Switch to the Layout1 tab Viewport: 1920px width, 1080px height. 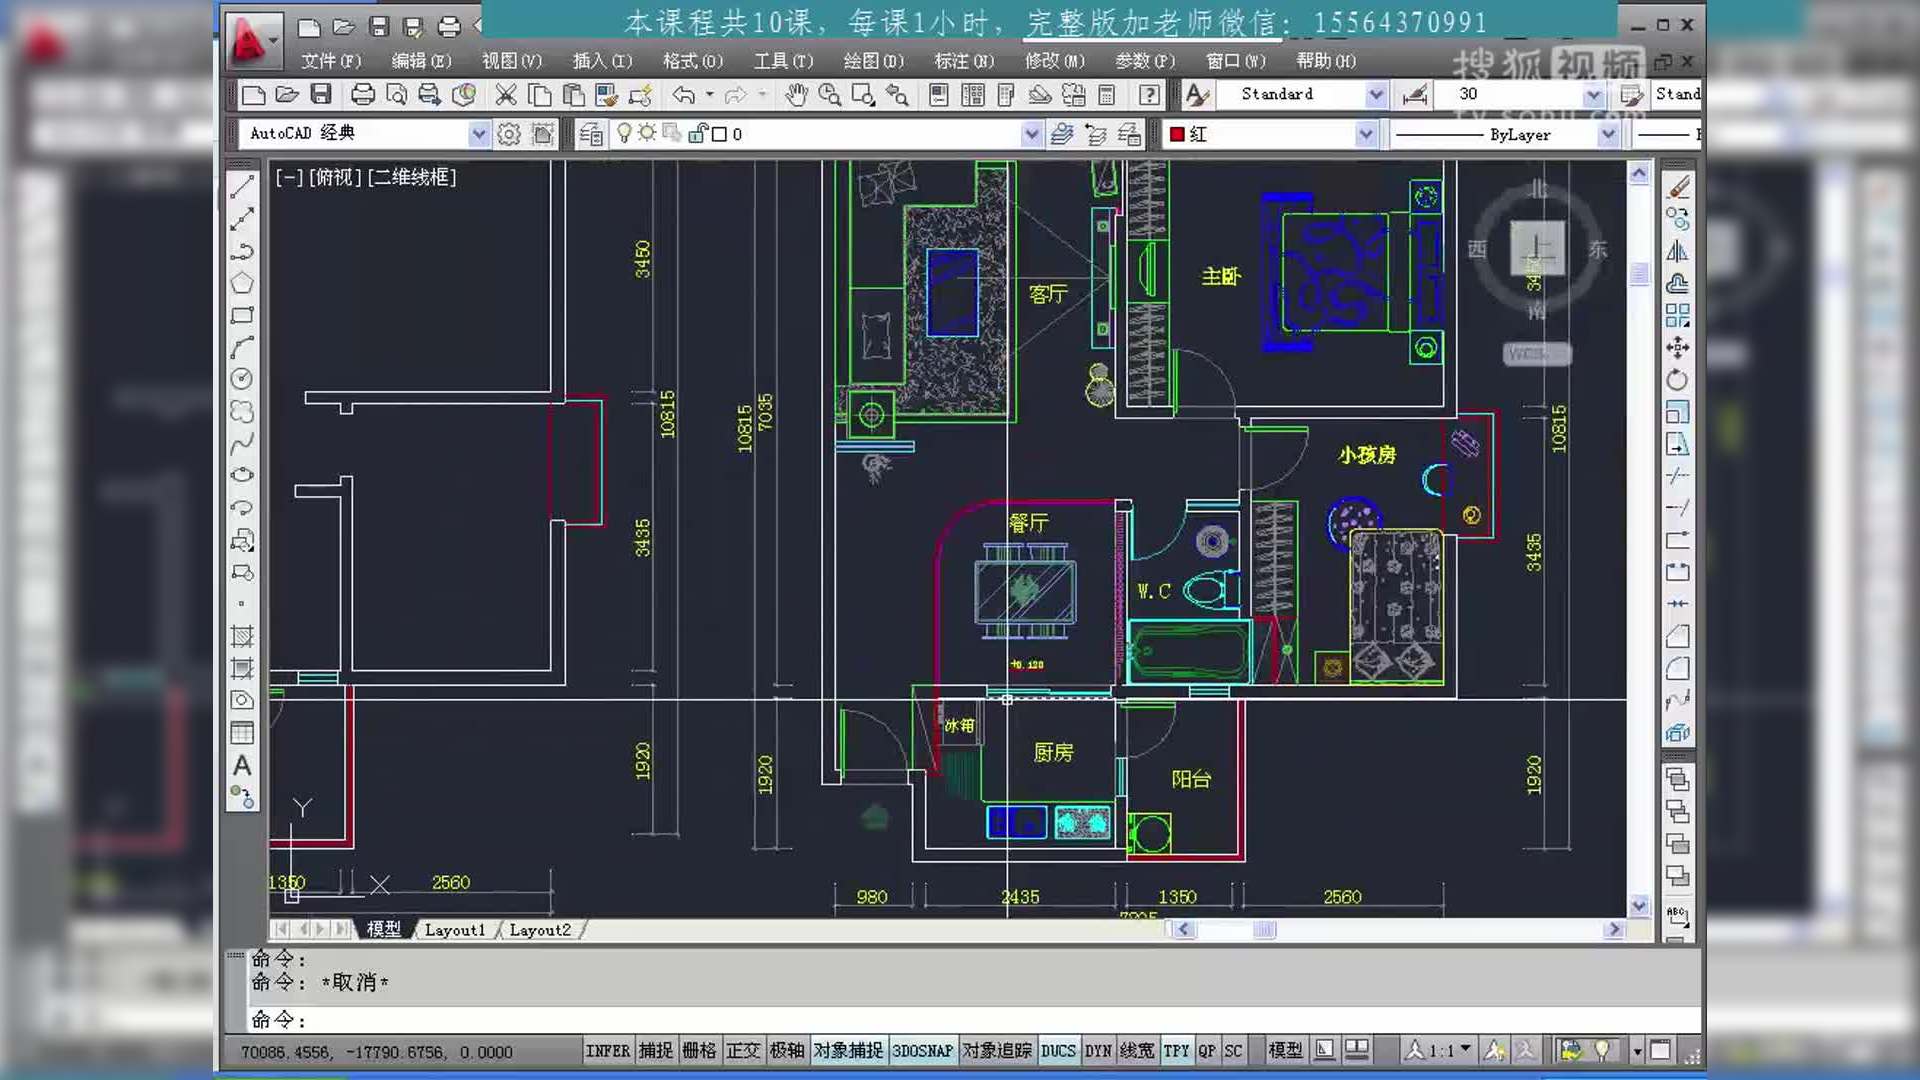pyautogui.click(x=455, y=930)
